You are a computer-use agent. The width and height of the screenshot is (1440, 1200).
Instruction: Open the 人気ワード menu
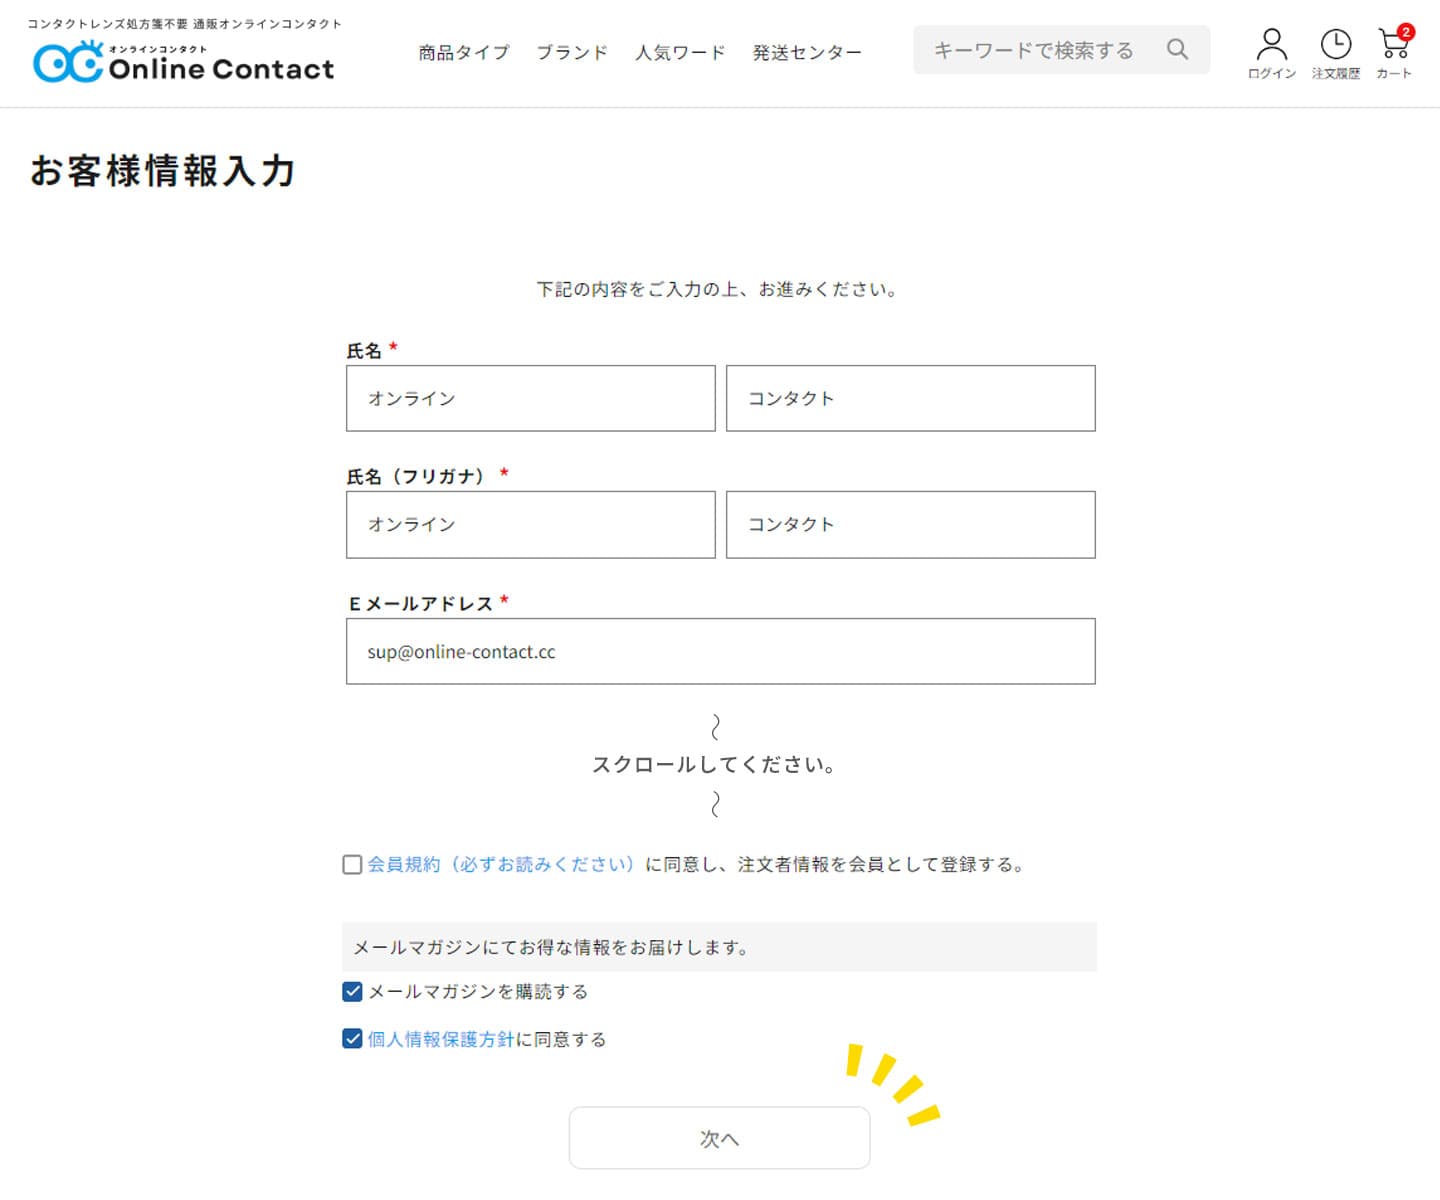click(x=680, y=53)
